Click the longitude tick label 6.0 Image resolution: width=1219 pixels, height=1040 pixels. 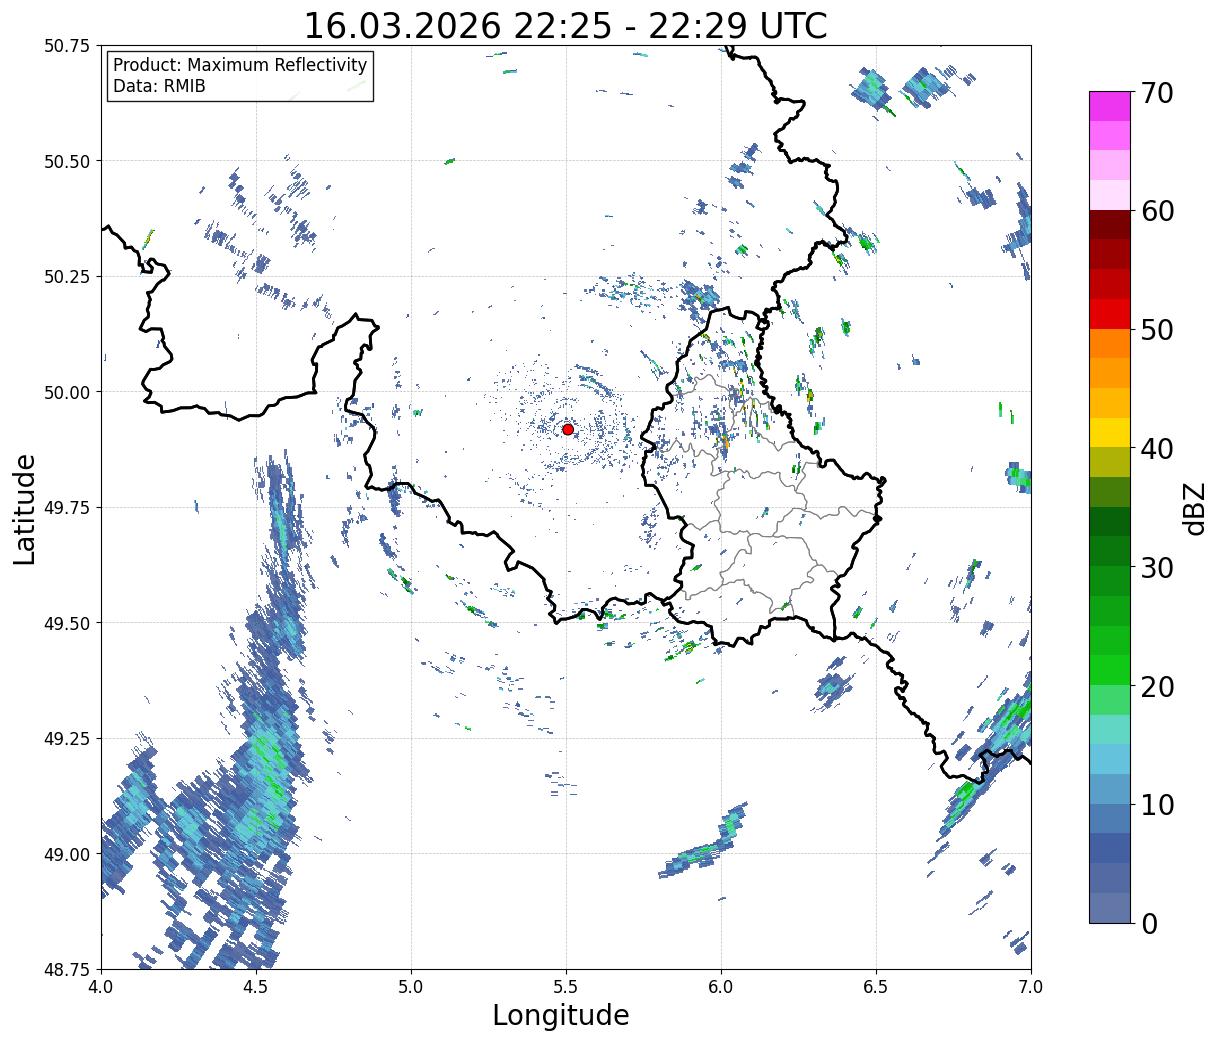point(721,987)
